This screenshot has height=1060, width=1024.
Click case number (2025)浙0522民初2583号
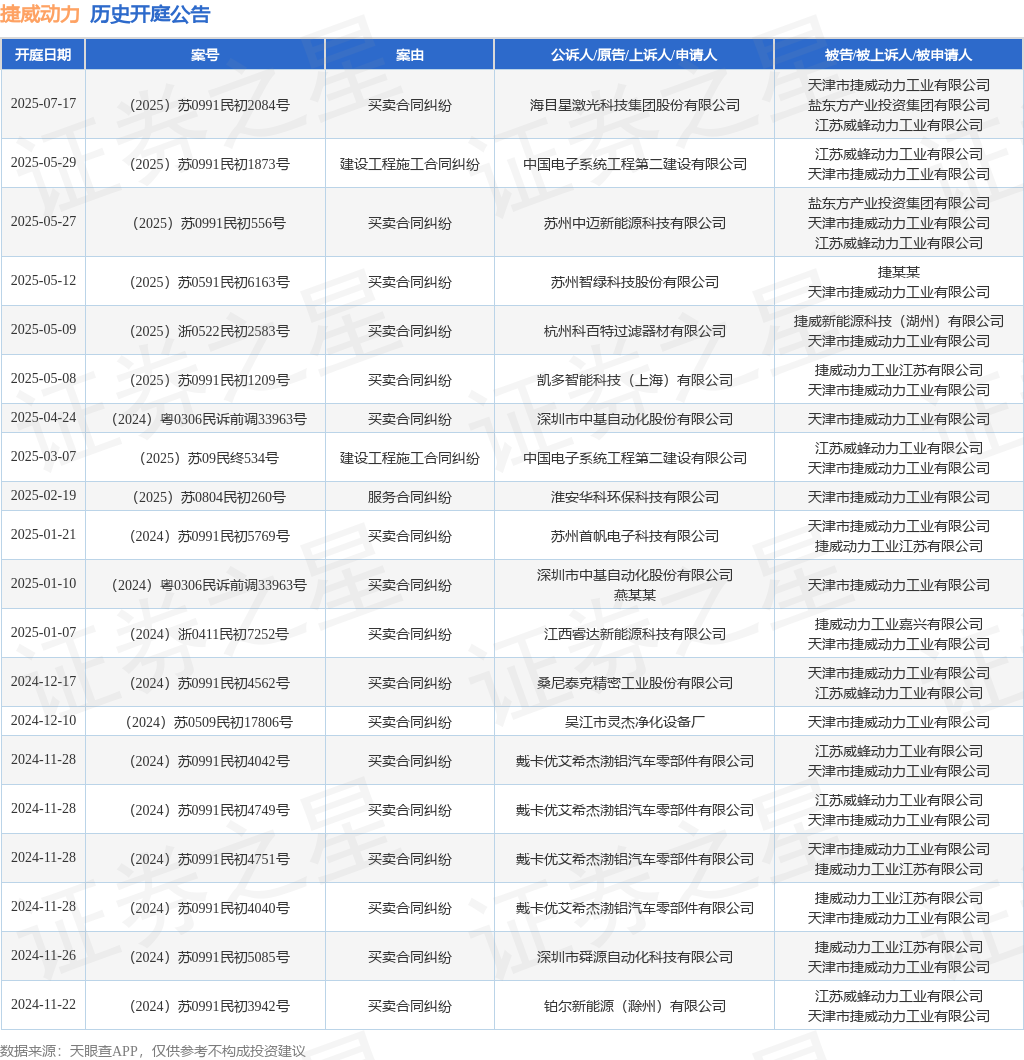210,331
